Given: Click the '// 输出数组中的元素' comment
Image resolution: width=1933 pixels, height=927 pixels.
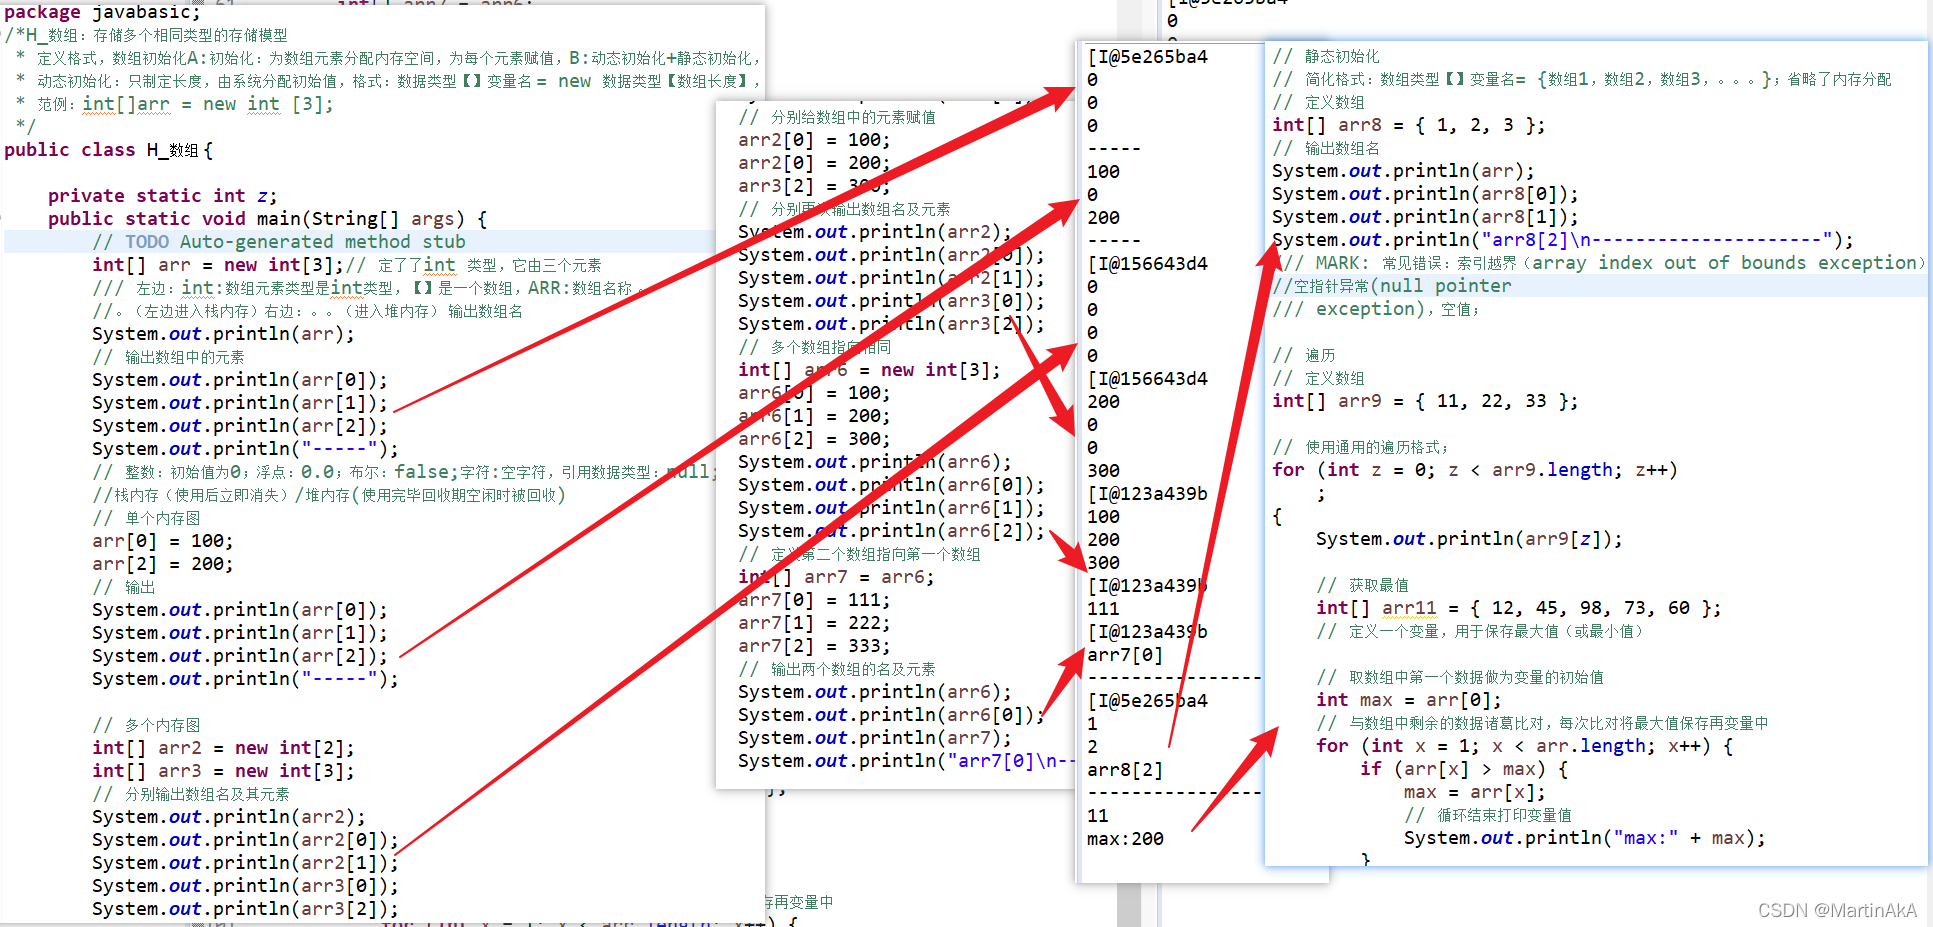Looking at the screenshot, I should pyautogui.click(x=168, y=357).
